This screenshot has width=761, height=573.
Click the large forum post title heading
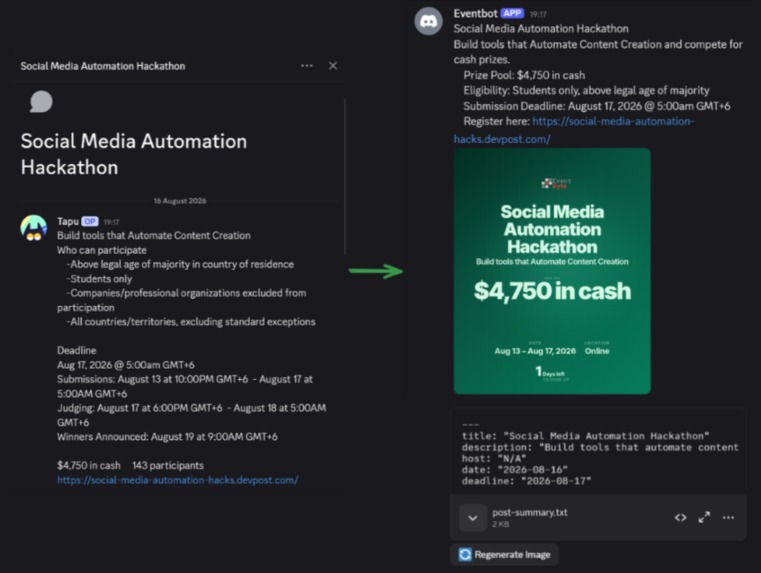tap(133, 154)
